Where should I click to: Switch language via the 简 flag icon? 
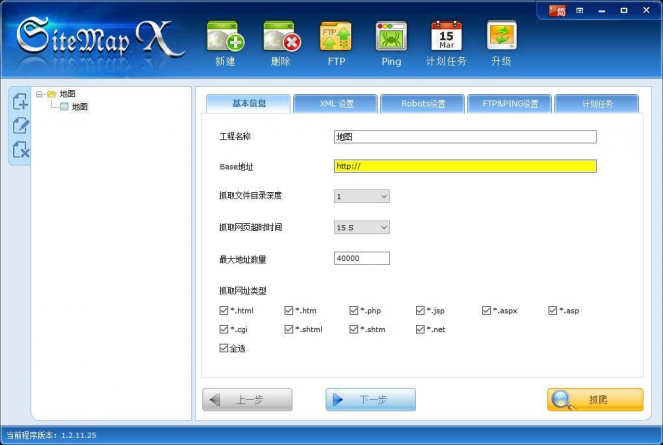557,11
